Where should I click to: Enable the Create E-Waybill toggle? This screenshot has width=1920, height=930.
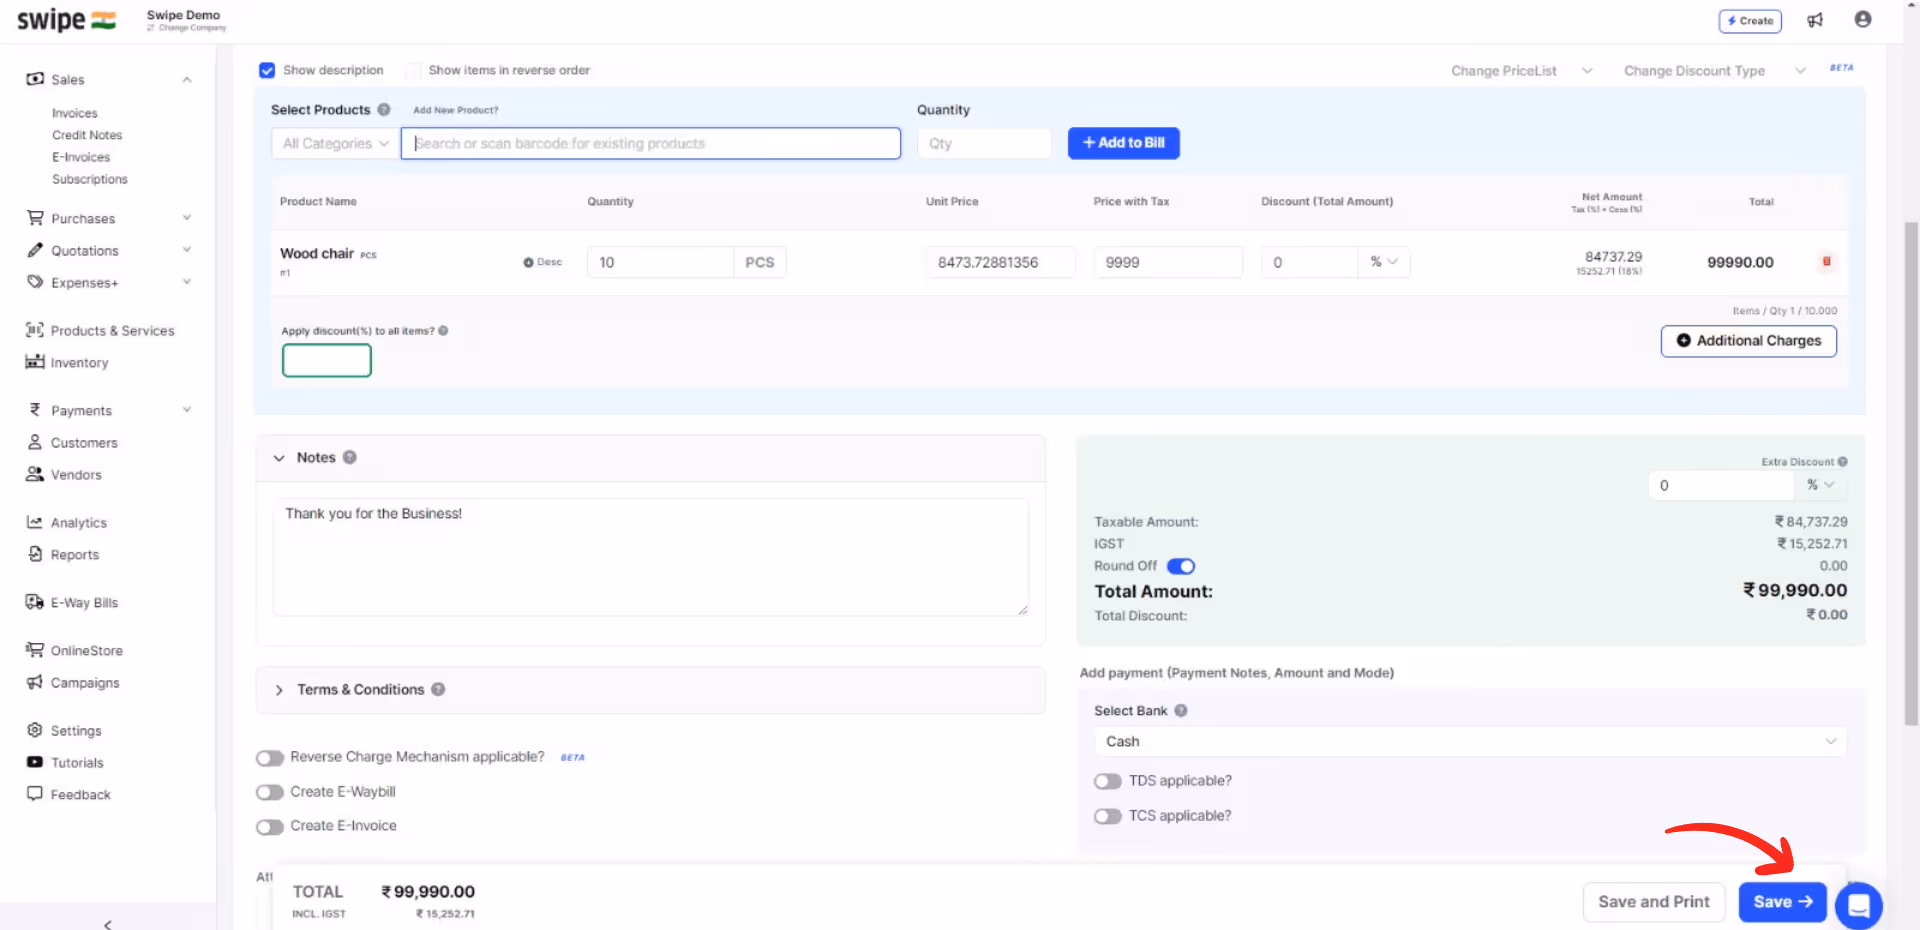coord(270,792)
